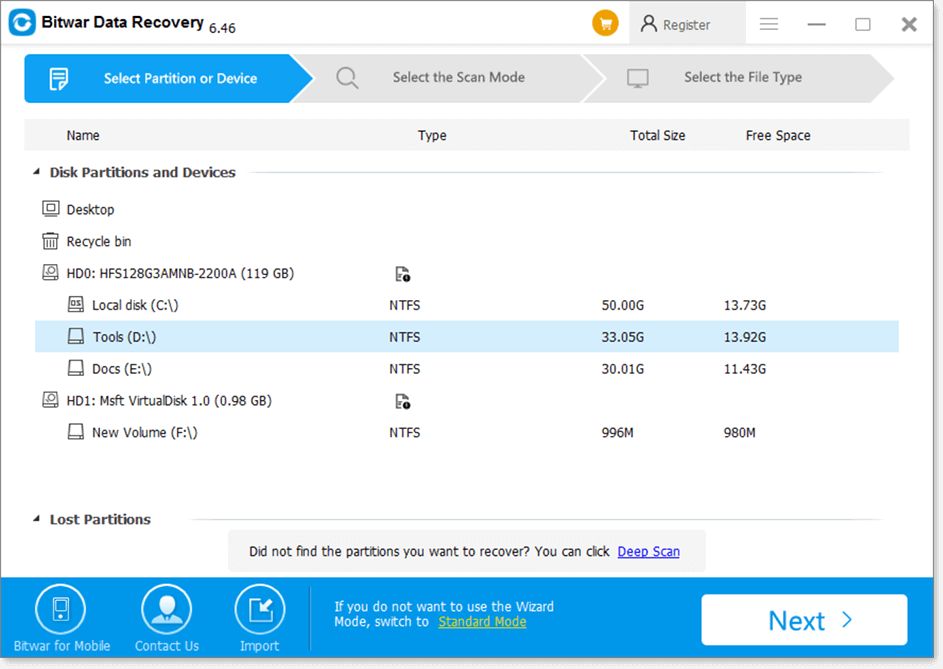Open the hamburger menu
This screenshot has height=669, width=943.
768,23
